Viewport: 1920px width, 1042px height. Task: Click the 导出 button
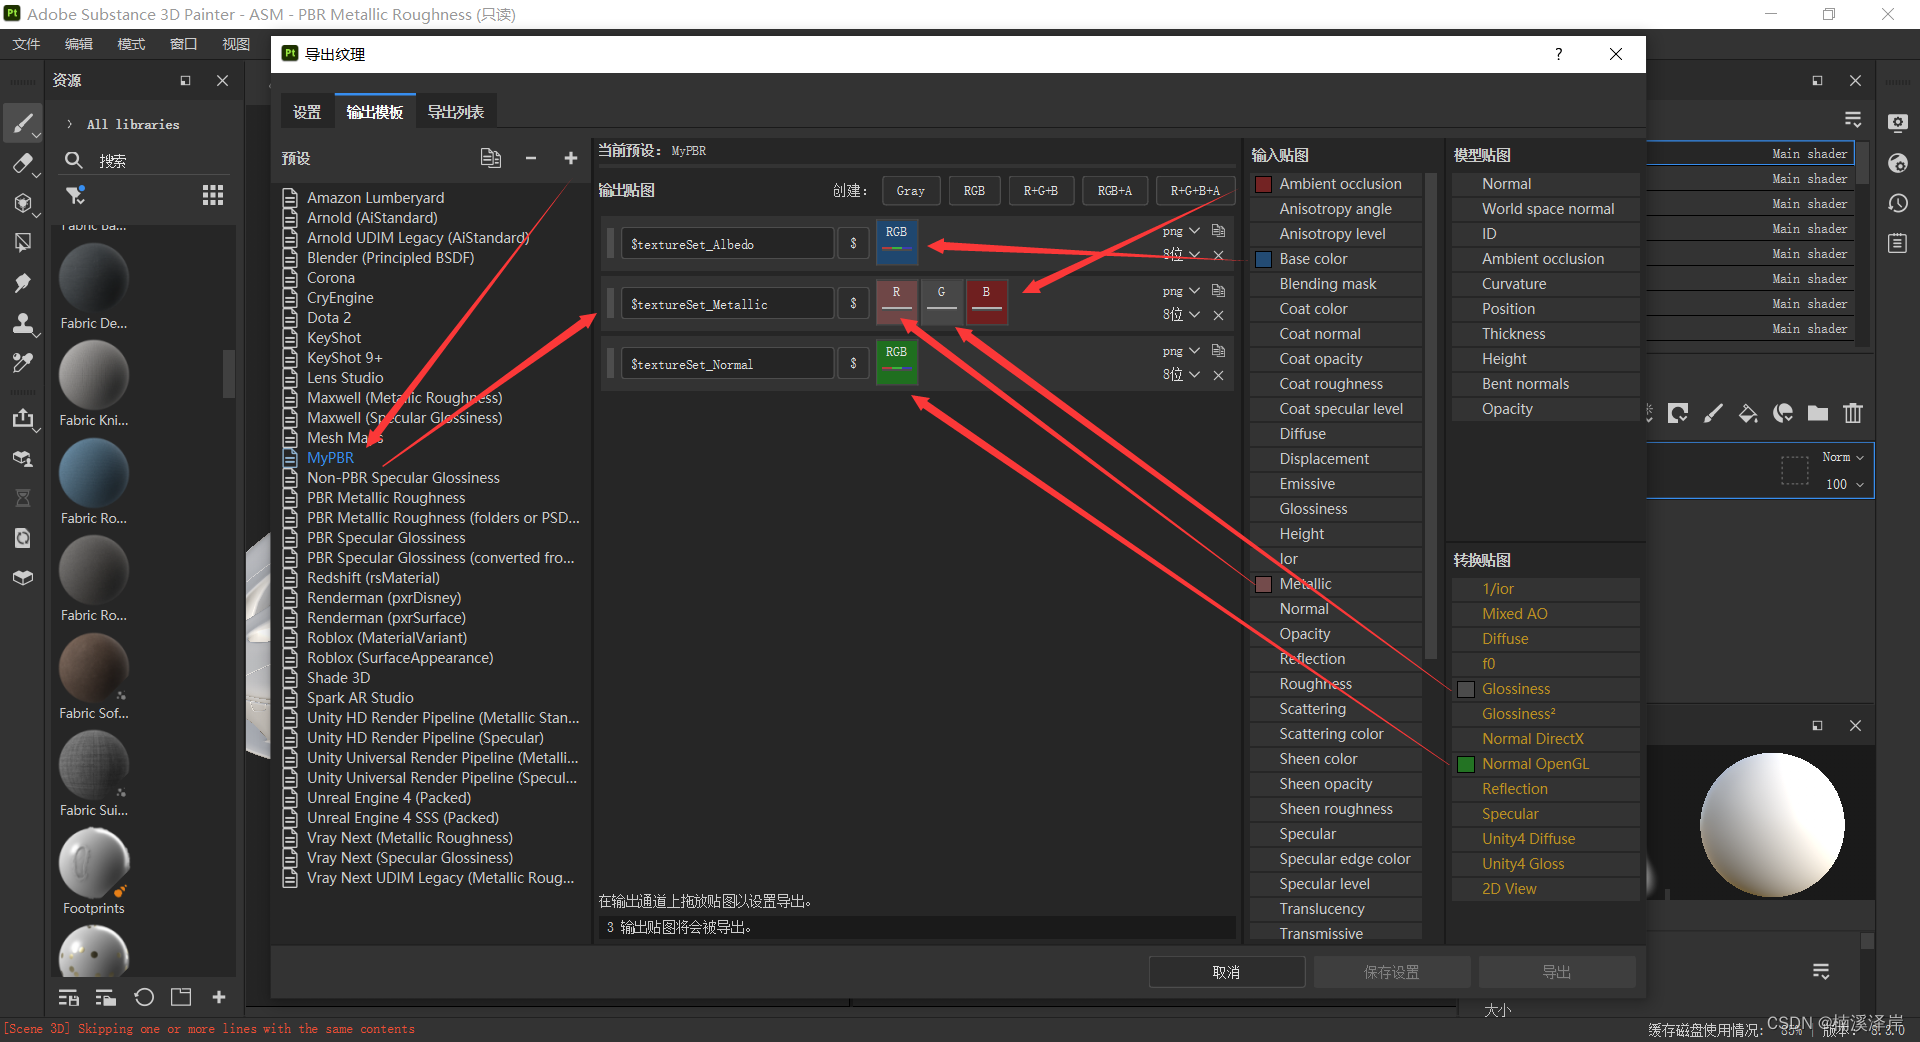click(x=1557, y=972)
